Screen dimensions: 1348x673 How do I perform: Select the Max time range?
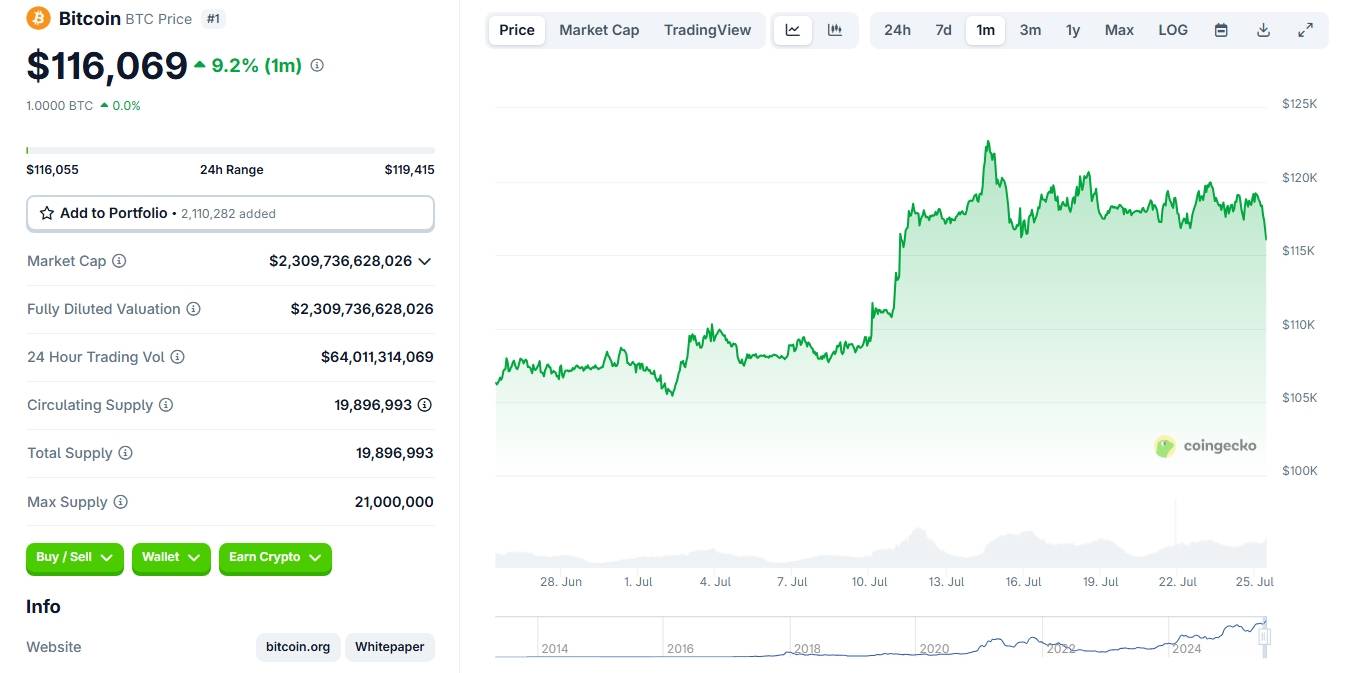(1119, 30)
